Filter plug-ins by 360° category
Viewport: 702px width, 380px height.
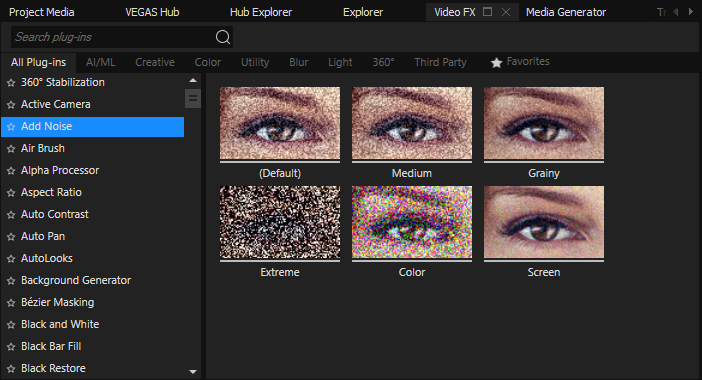[x=383, y=62]
